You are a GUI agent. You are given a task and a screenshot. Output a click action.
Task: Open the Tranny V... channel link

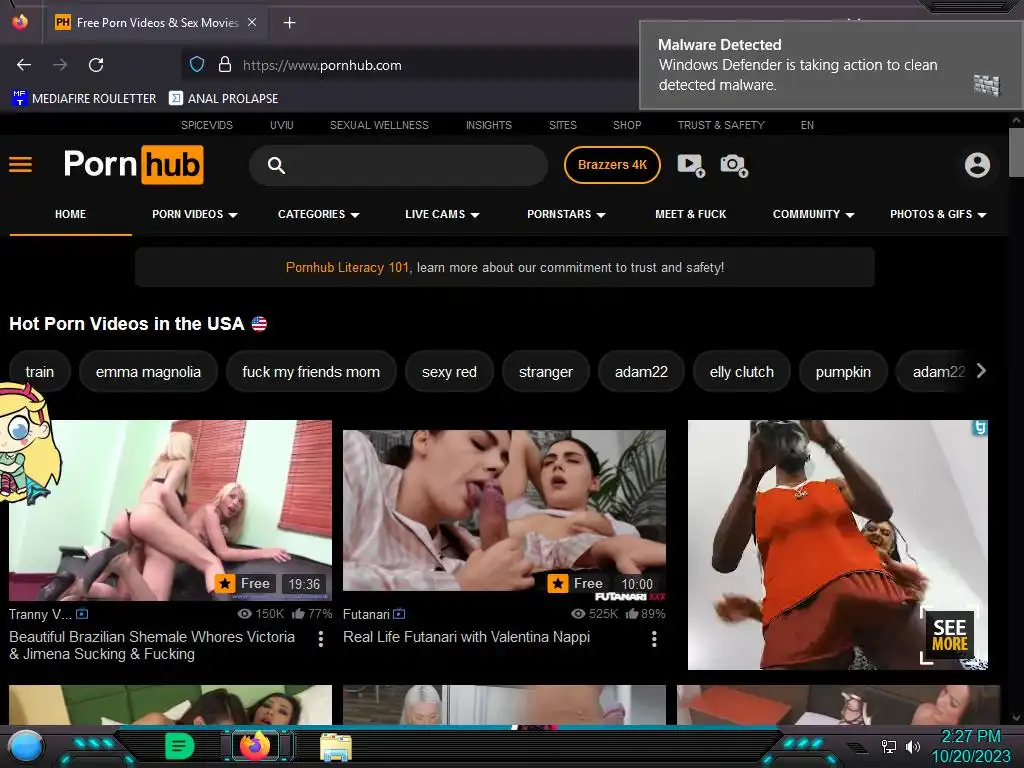point(40,614)
